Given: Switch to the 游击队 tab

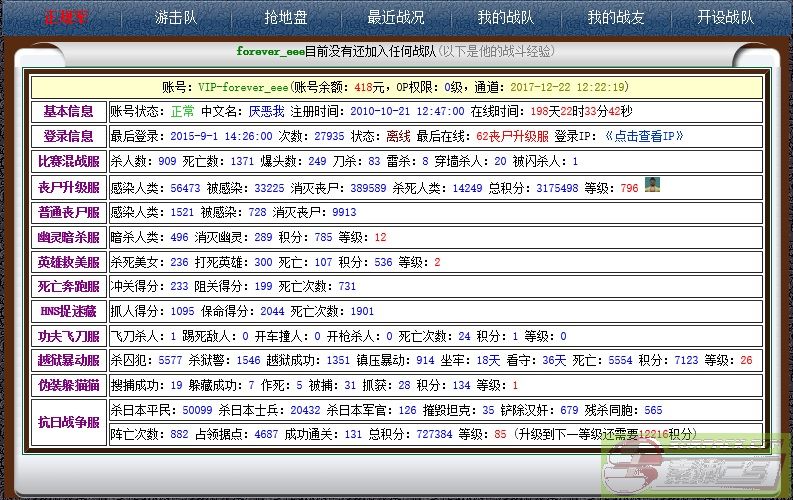Looking at the screenshot, I should [176, 17].
